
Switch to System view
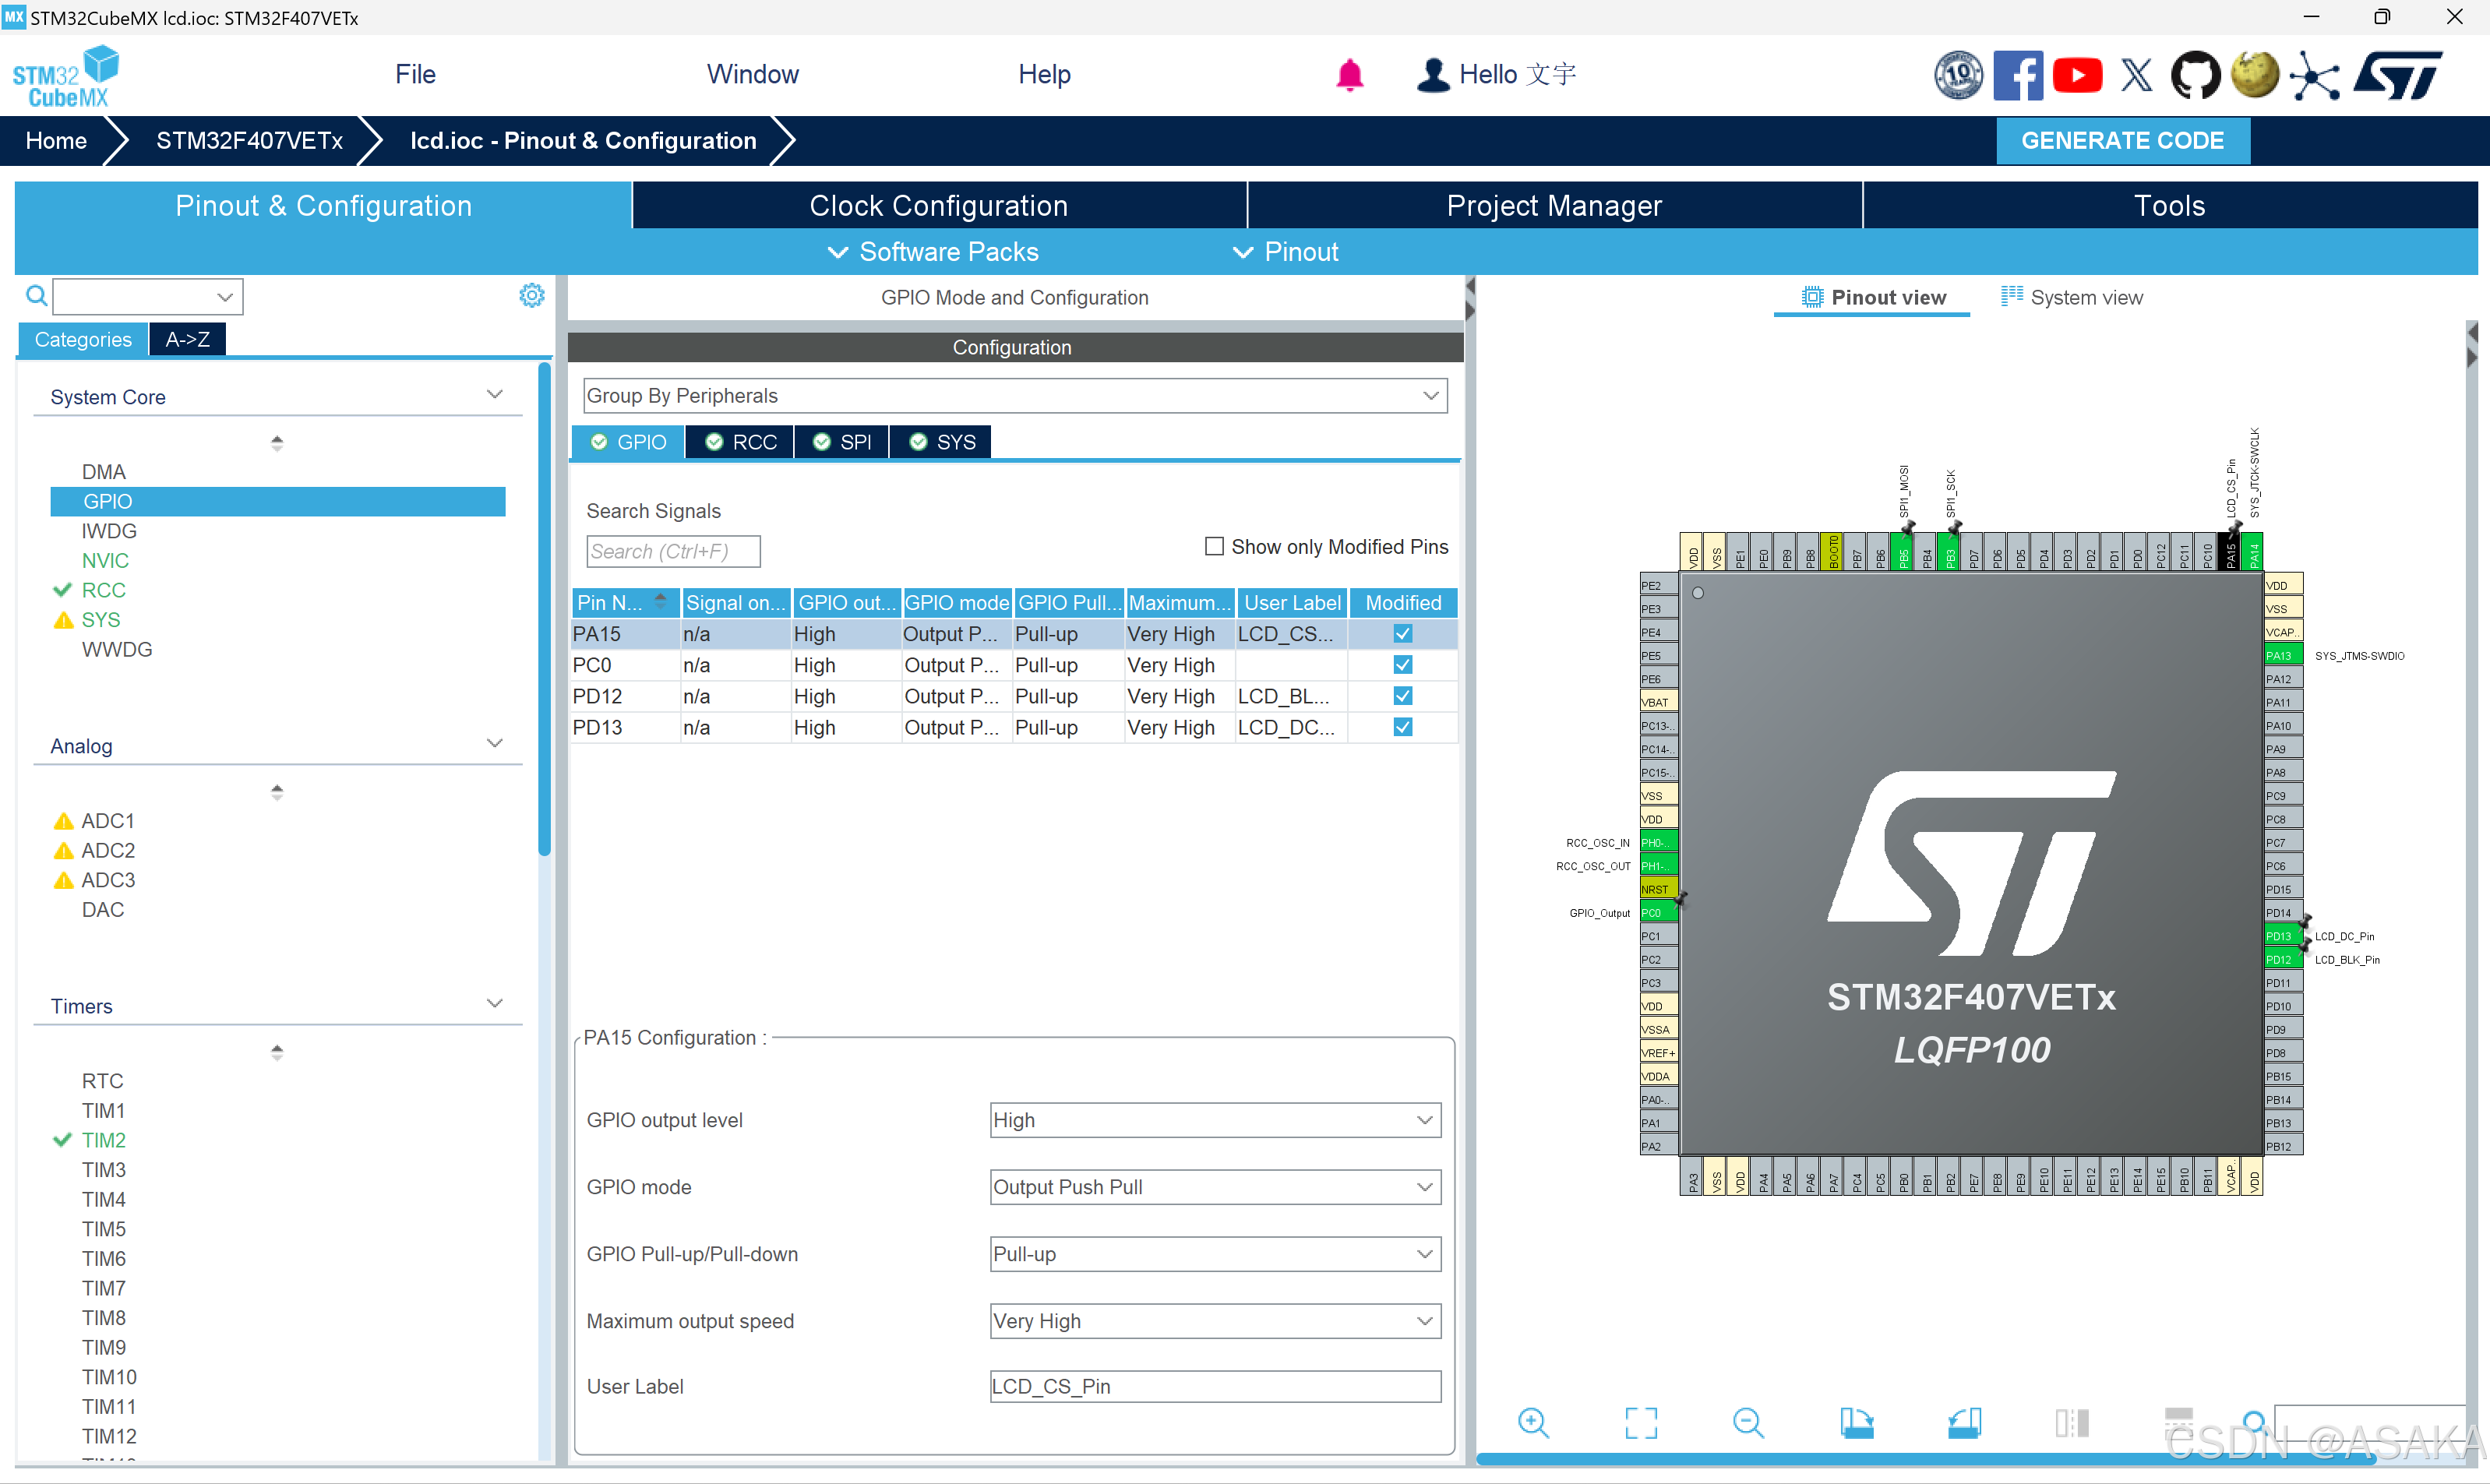[2072, 297]
